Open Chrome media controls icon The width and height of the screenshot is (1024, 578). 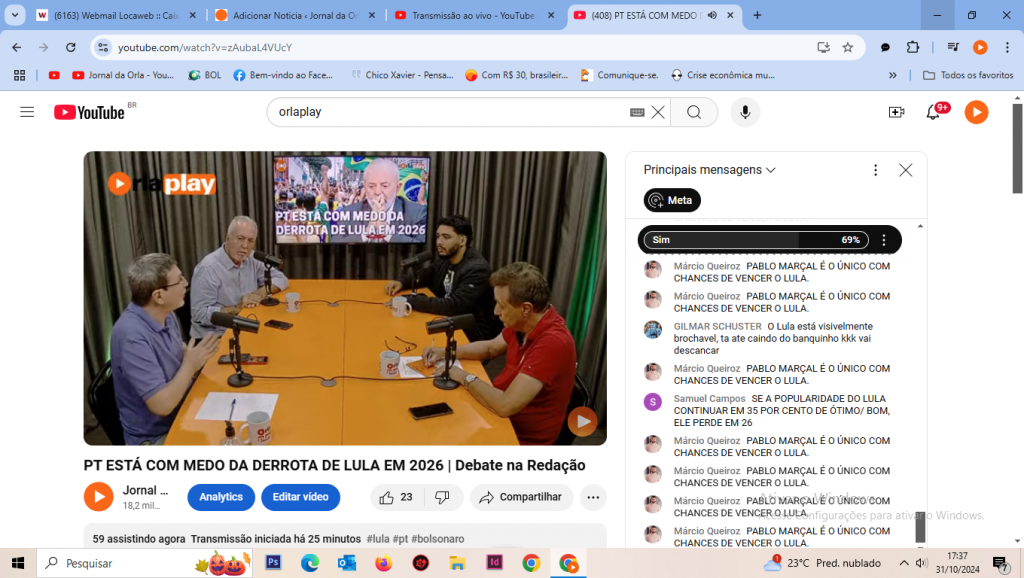pyautogui.click(x=953, y=48)
